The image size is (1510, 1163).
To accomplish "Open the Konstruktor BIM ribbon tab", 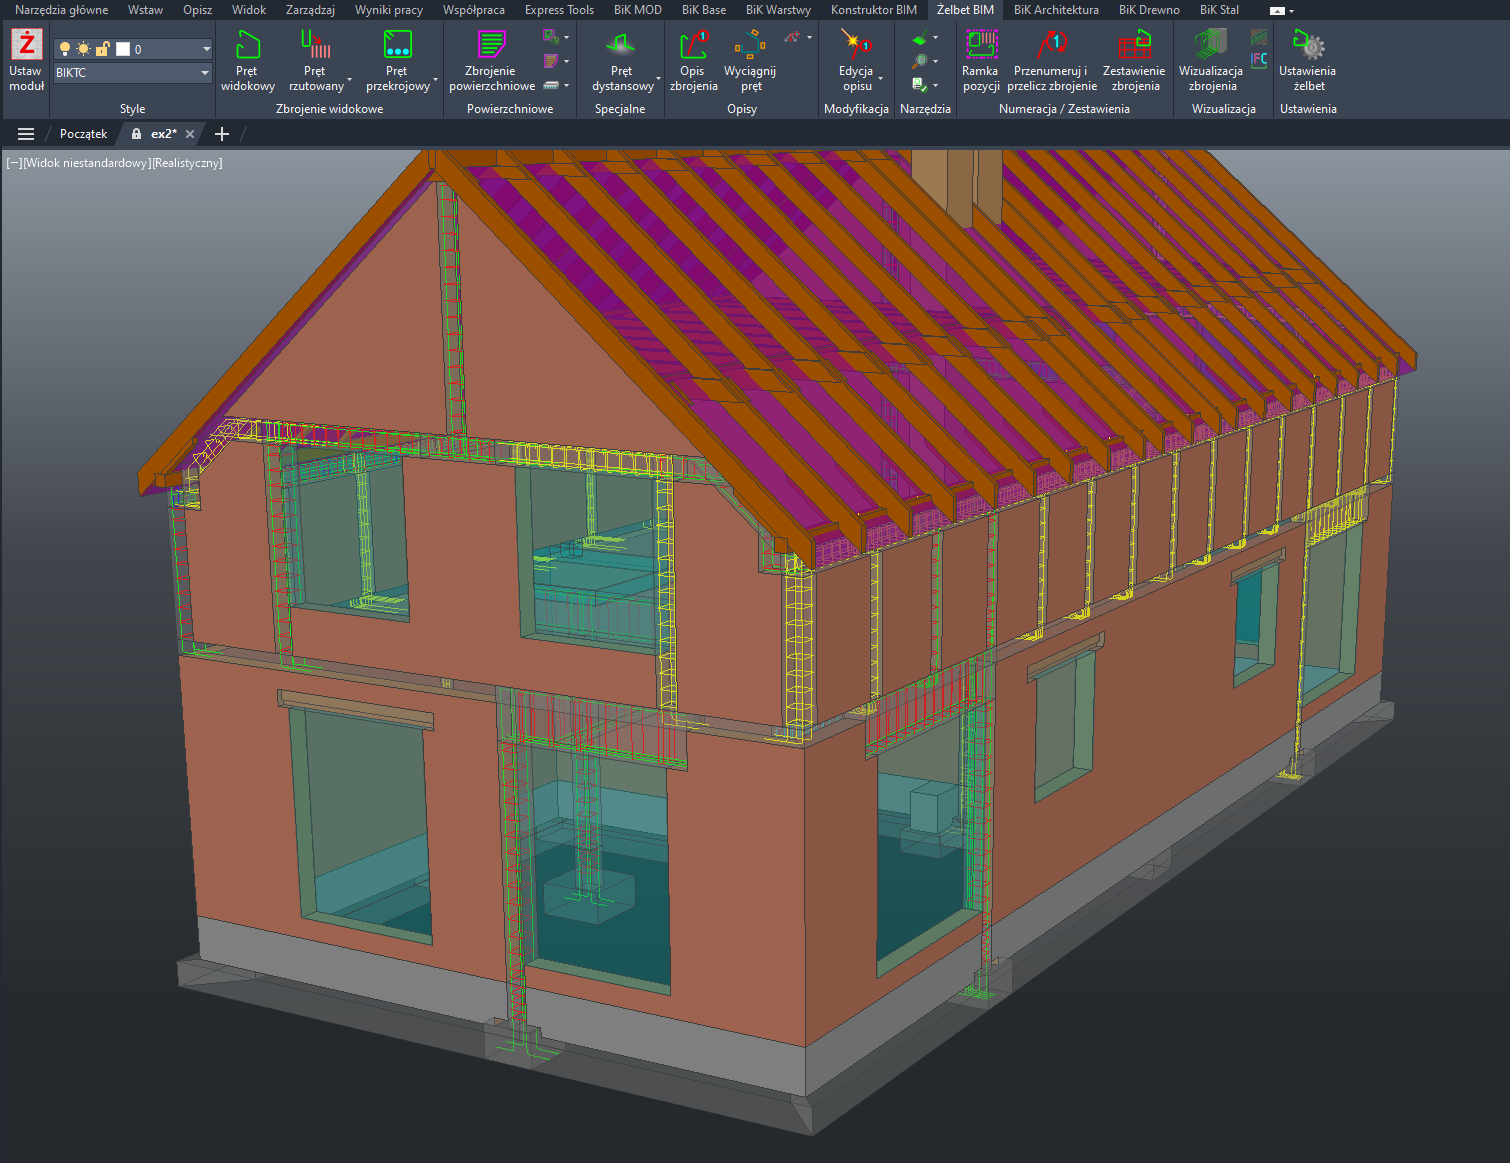I will coord(874,10).
